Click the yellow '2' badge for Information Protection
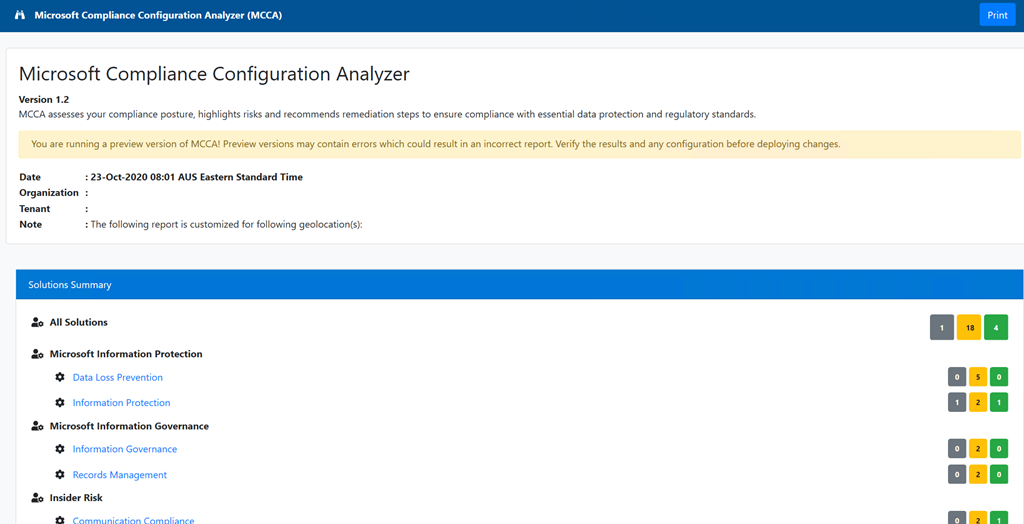The image size is (1024, 524). click(x=978, y=403)
